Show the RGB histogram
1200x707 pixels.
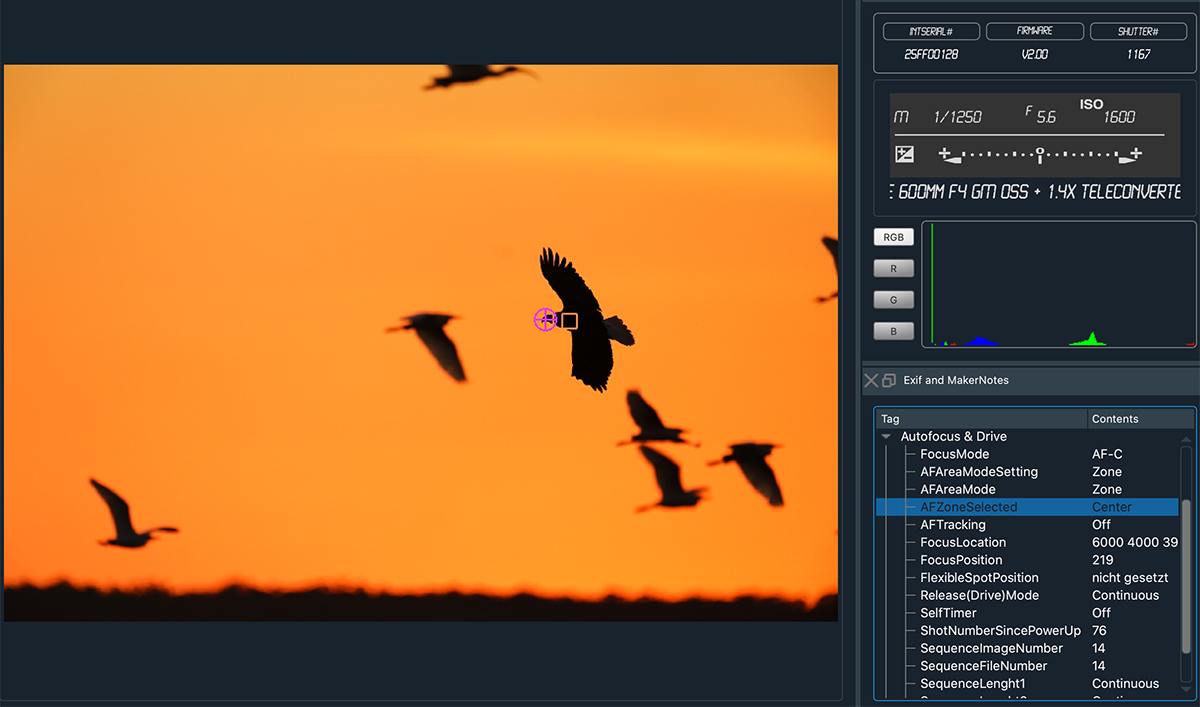893,238
